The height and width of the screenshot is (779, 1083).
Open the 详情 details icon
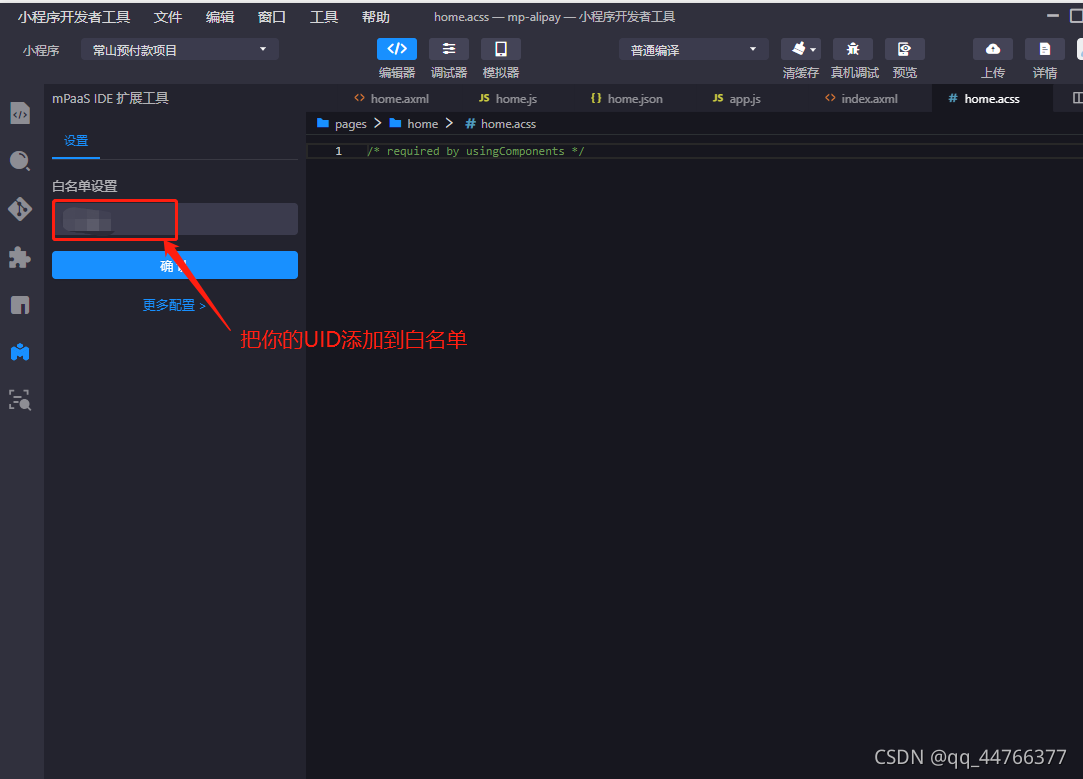(1044, 49)
